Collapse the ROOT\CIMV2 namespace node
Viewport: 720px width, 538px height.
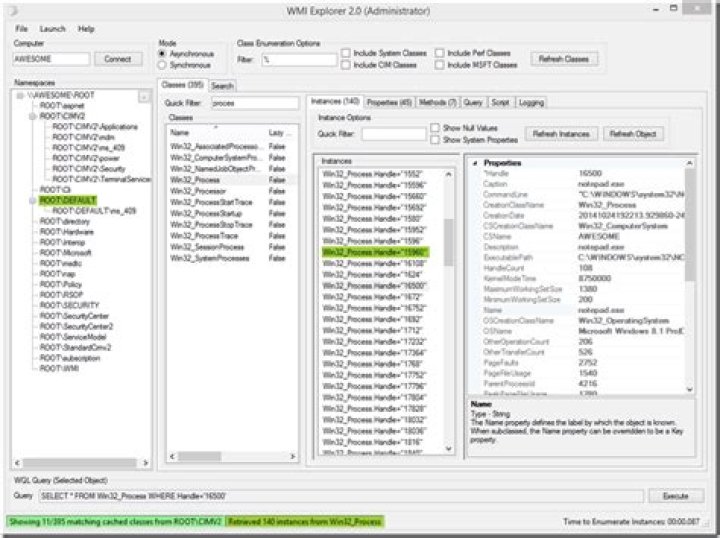[x=33, y=117]
